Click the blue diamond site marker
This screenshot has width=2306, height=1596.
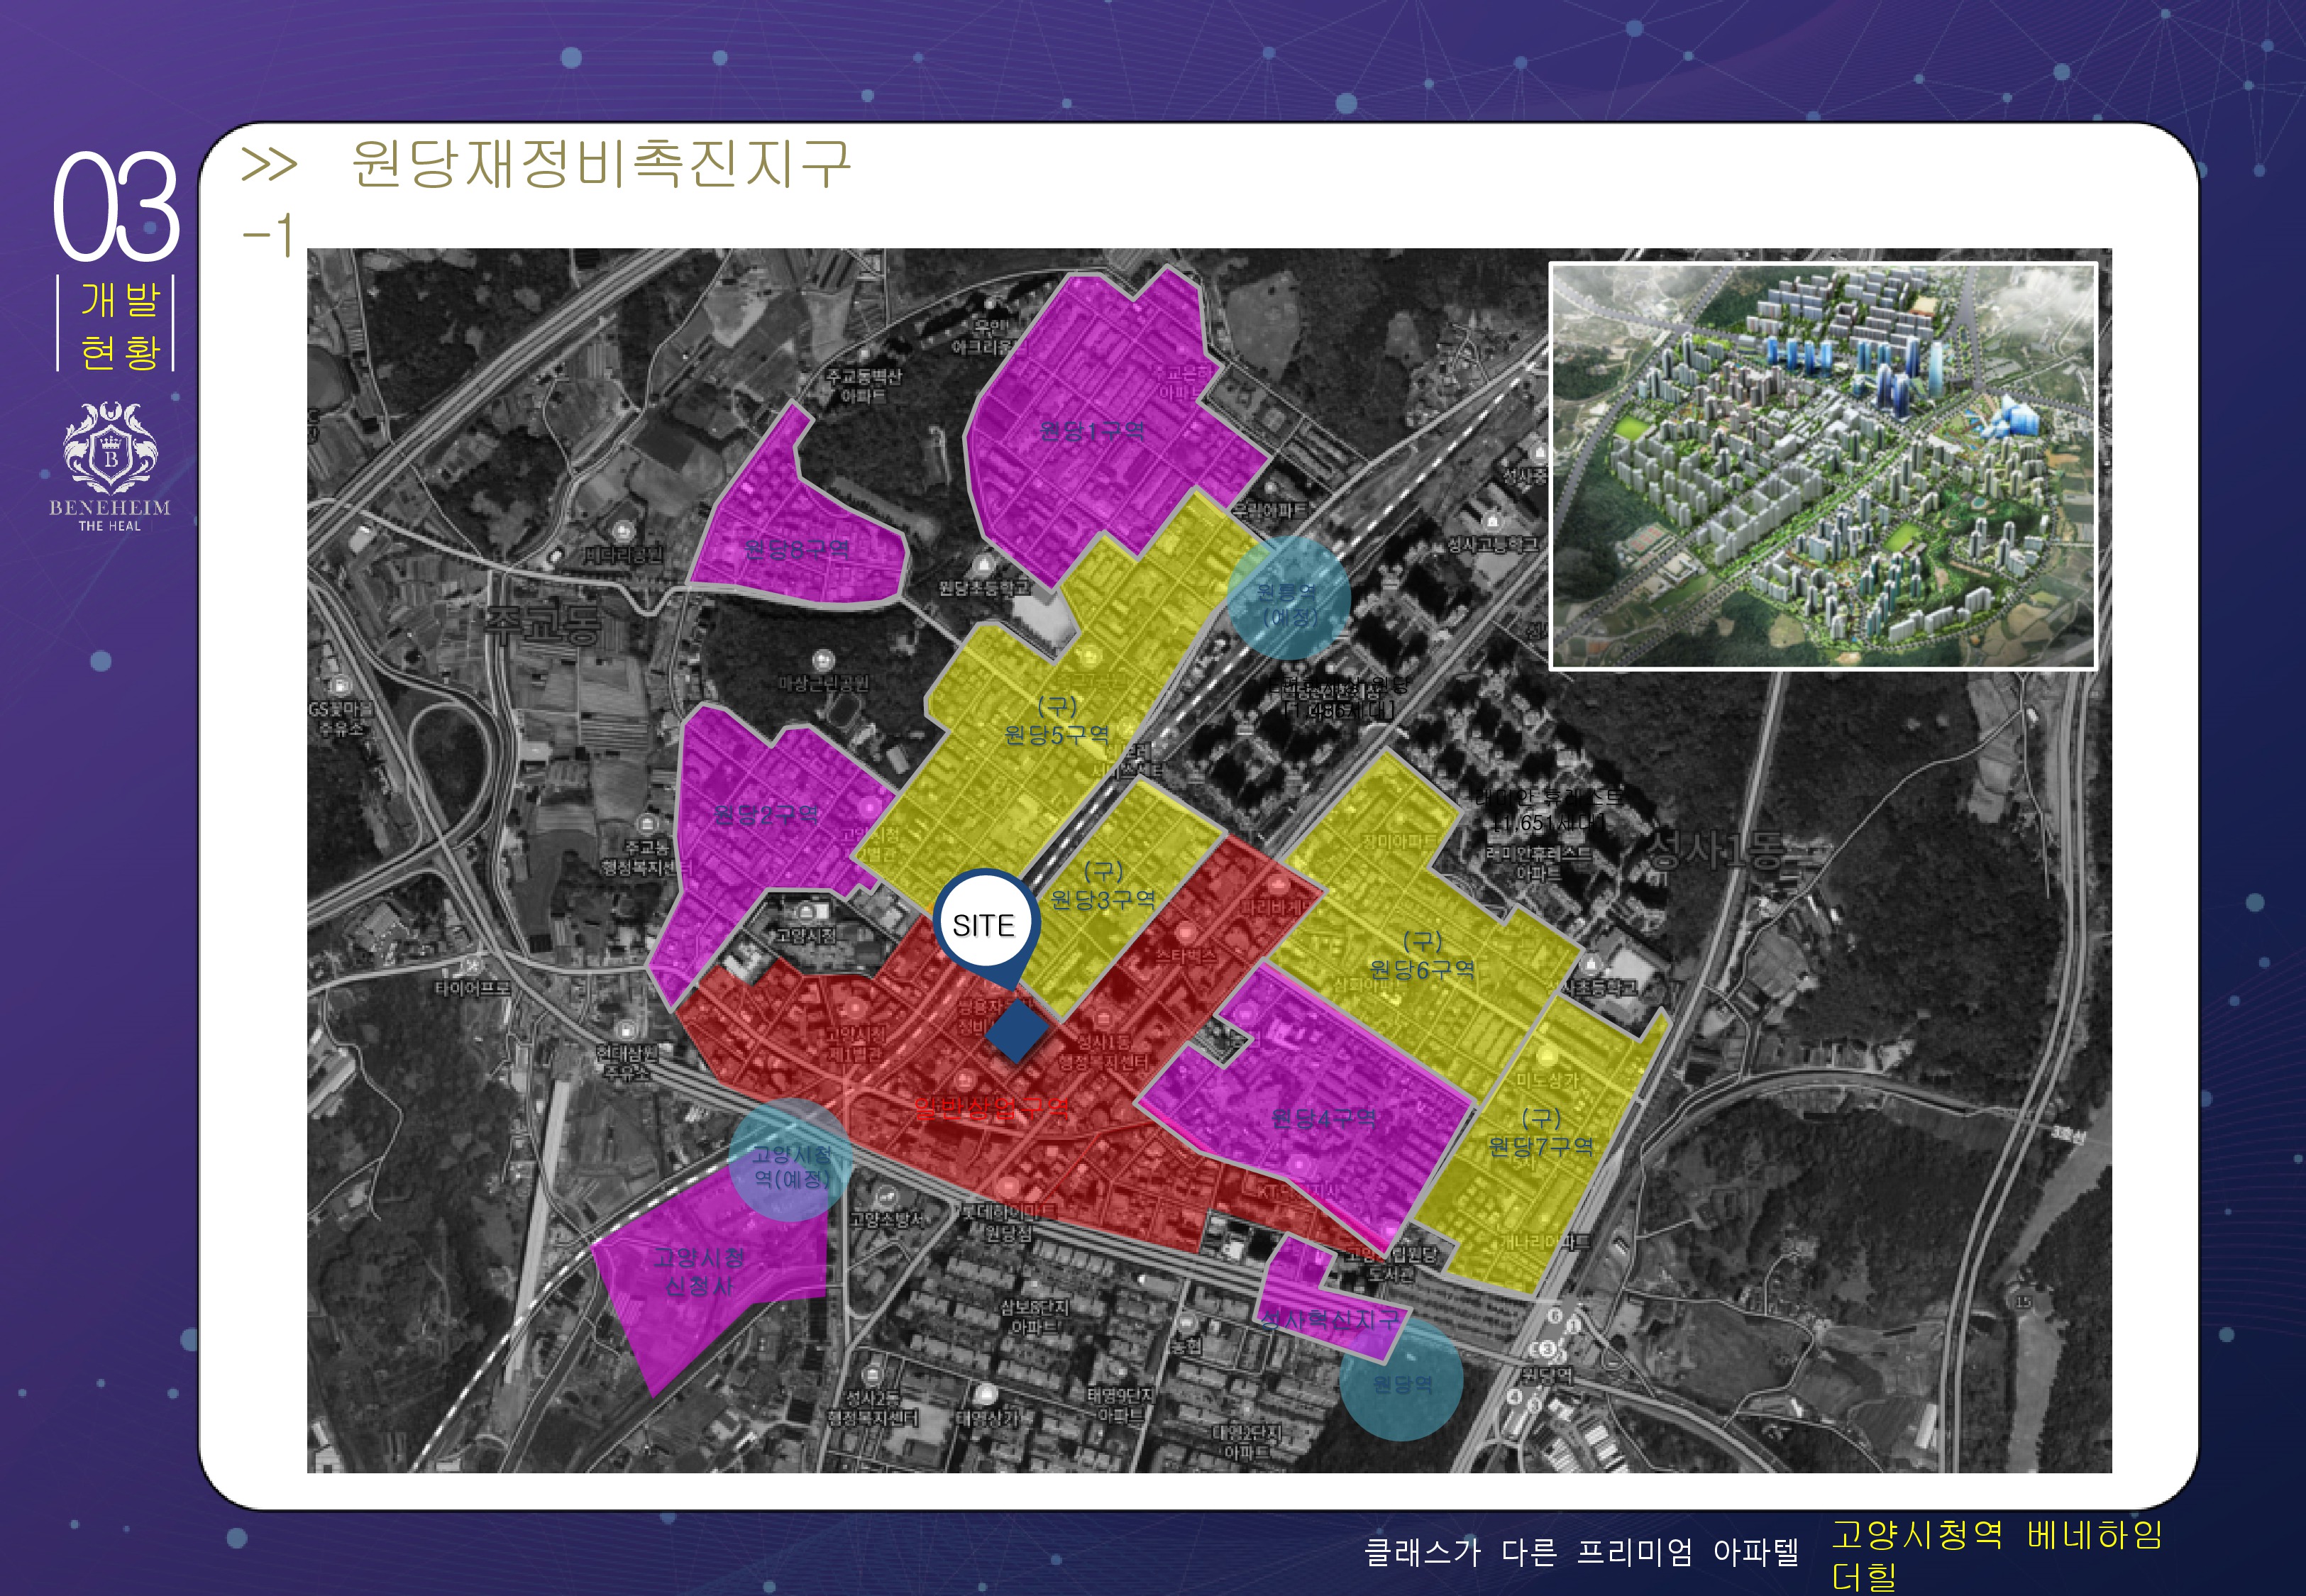pos(1017,1031)
